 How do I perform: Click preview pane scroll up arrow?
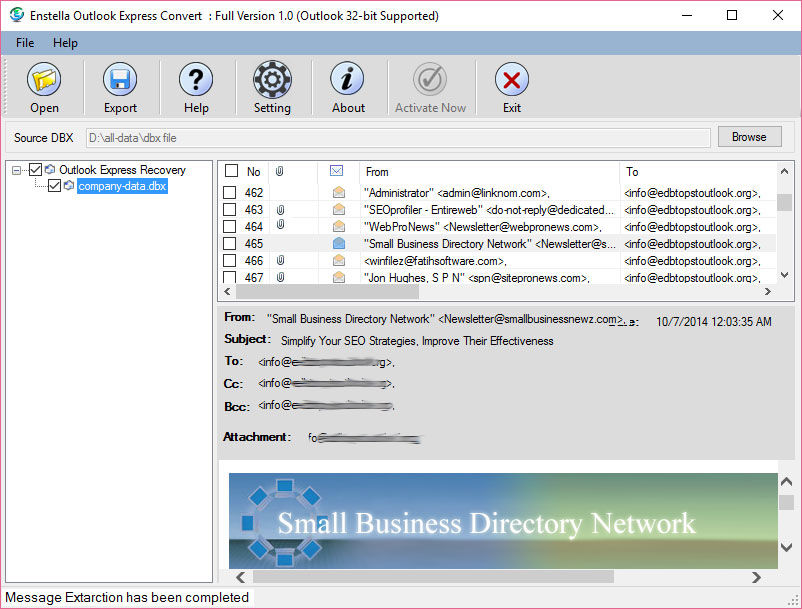pyautogui.click(x=786, y=481)
